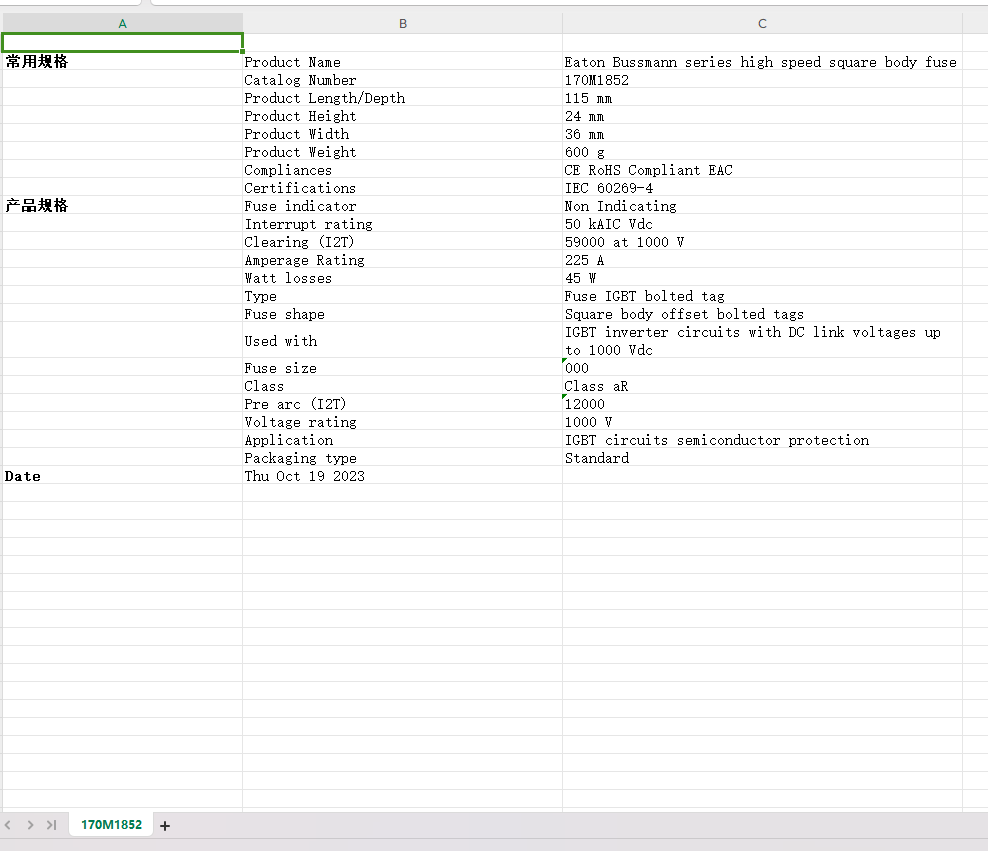Select the Type label cell
988x851 pixels.
pos(403,296)
